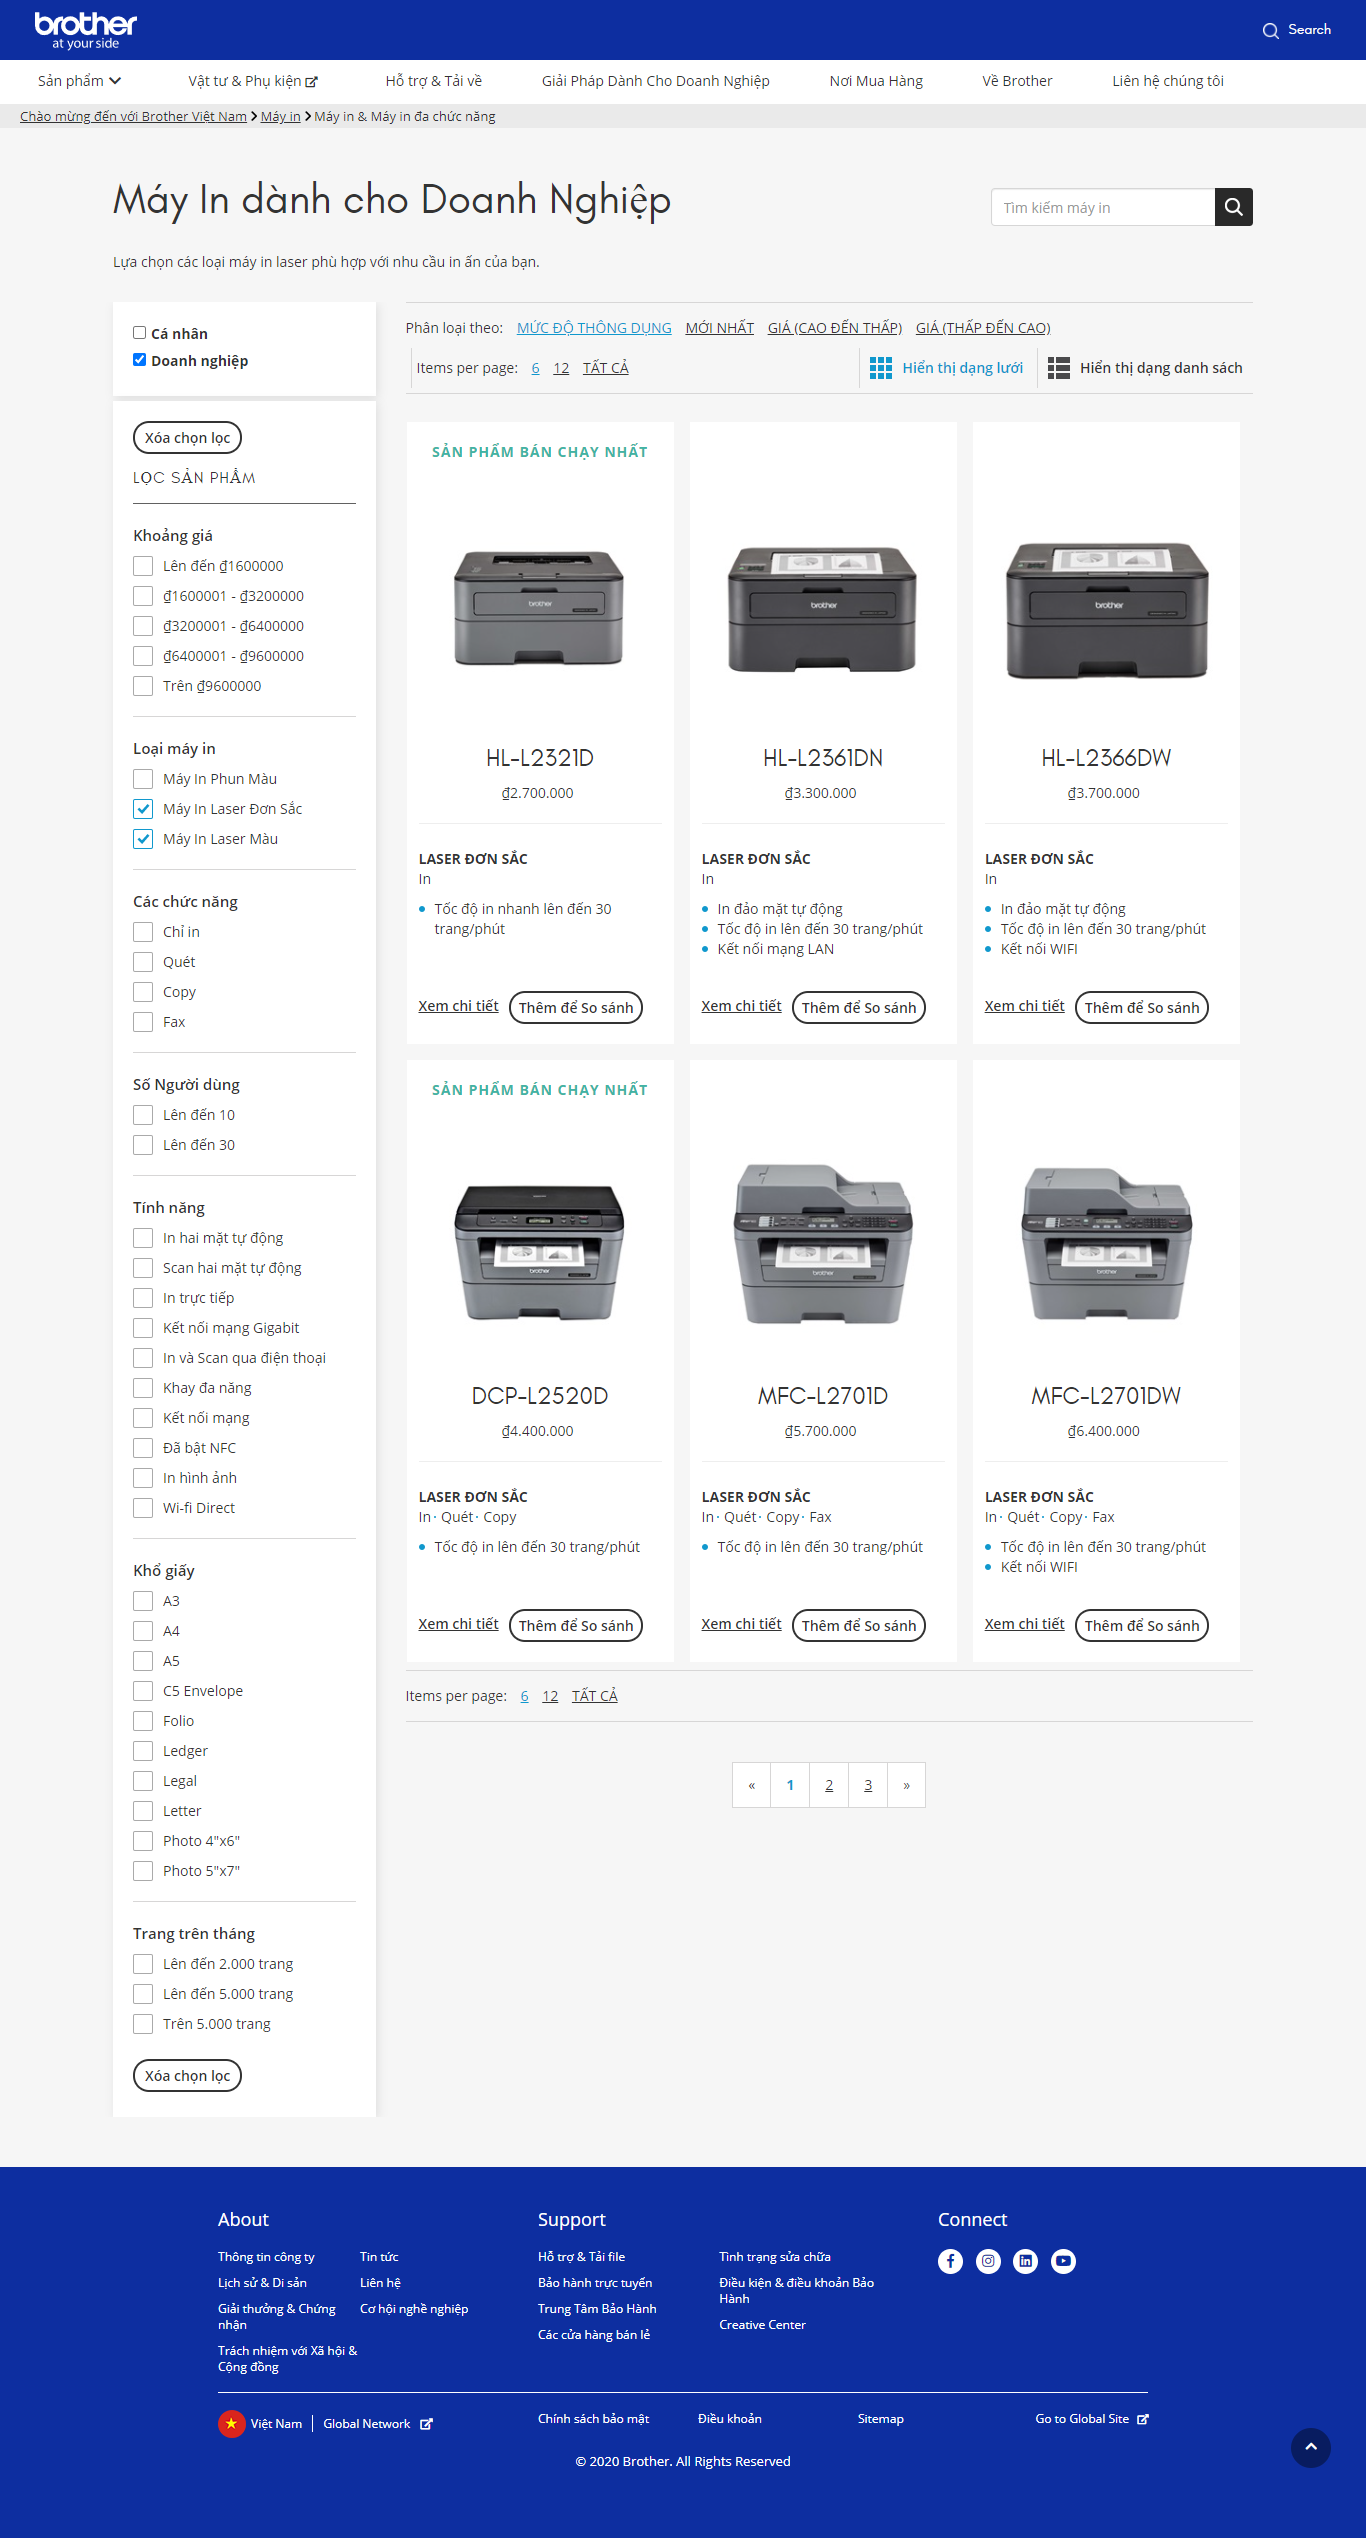
Task: Check Trên 5.000 trang filter
Action: (x=143, y=2024)
